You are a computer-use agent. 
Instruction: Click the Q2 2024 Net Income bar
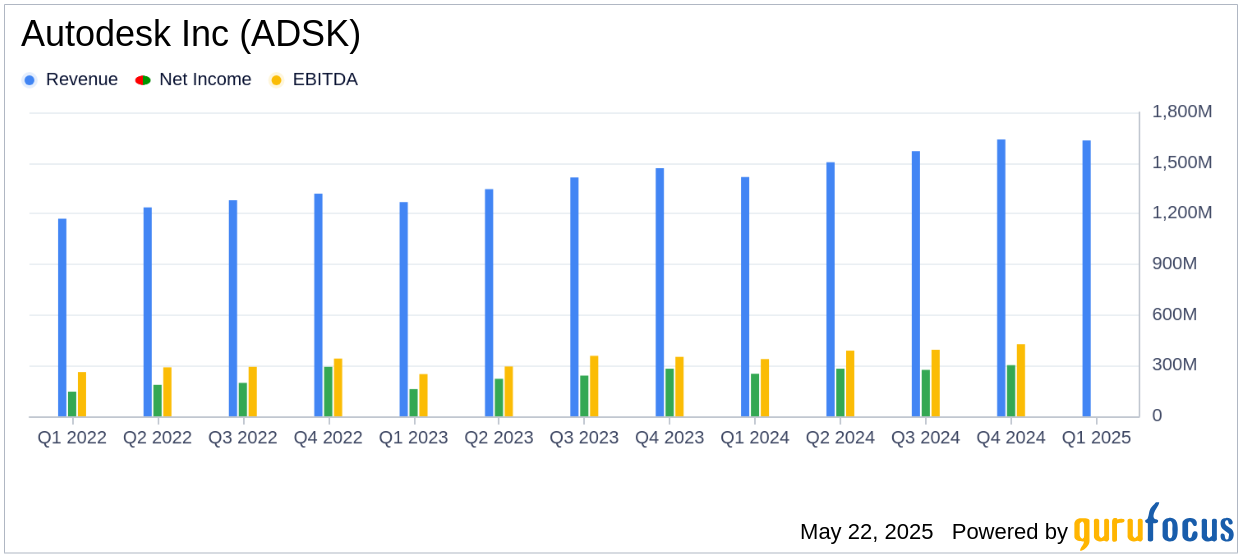click(840, 393)
